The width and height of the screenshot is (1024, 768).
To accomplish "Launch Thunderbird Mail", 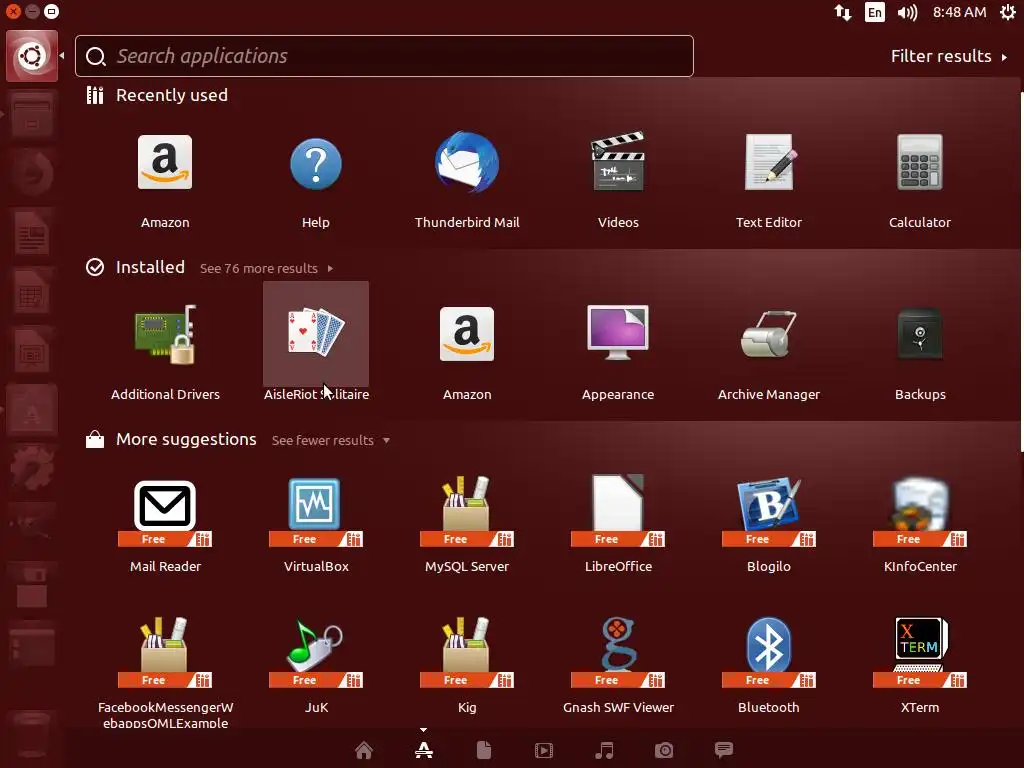I will (467, 162).
